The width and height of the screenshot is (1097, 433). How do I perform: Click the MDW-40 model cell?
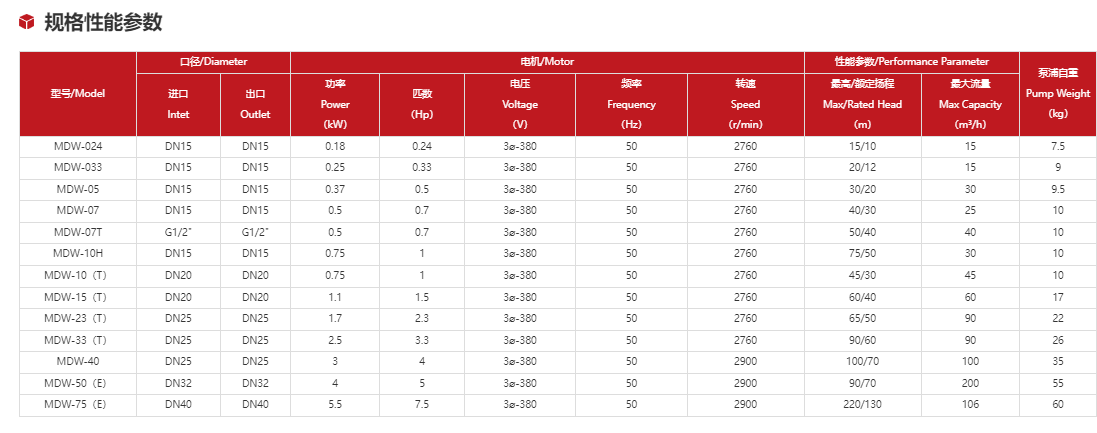pyautogui.click(x=78, y=361)
